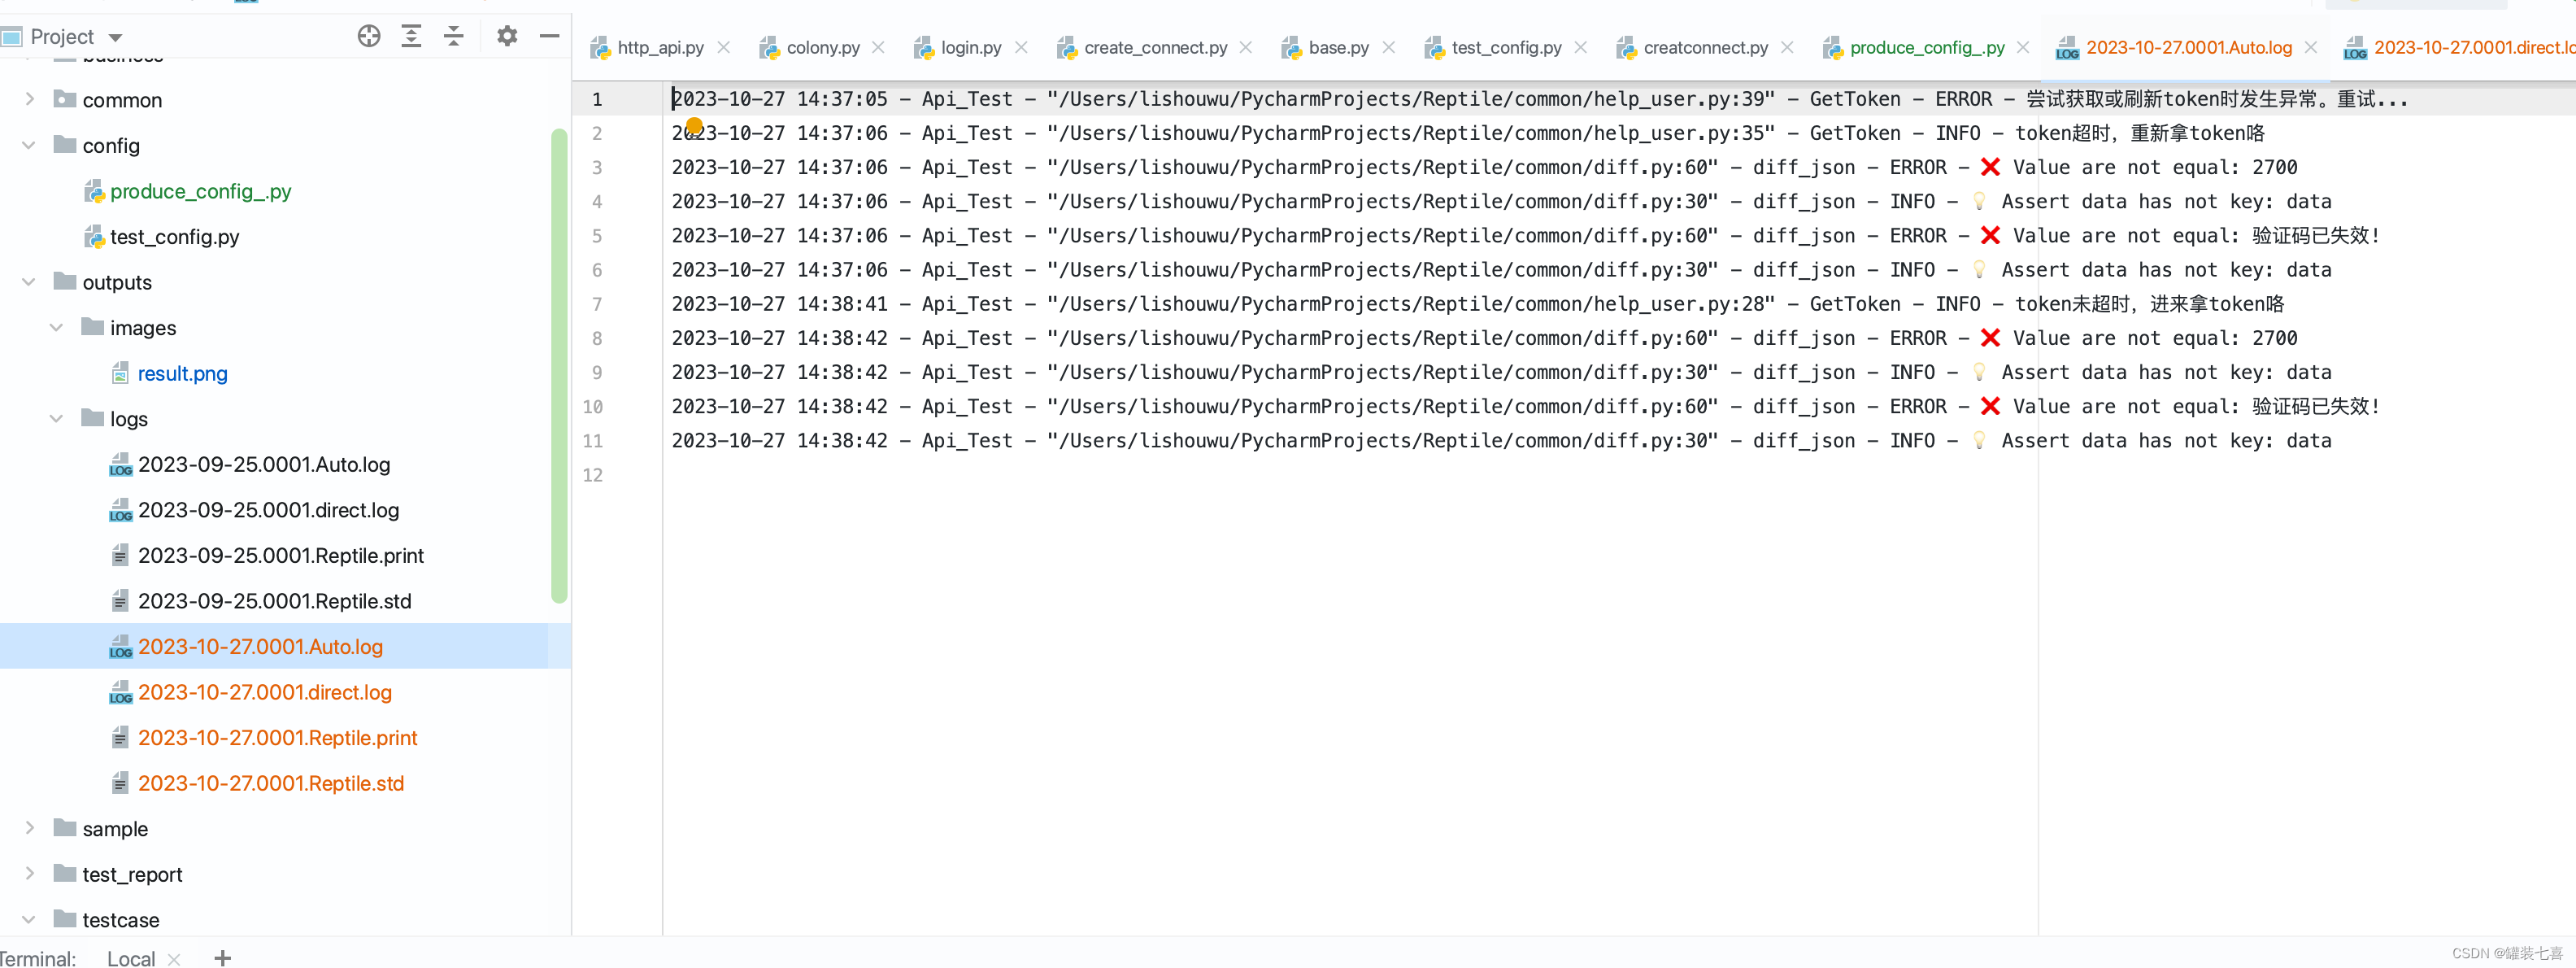
Task: Collapse the logs folder
Action: pos(57,418)
